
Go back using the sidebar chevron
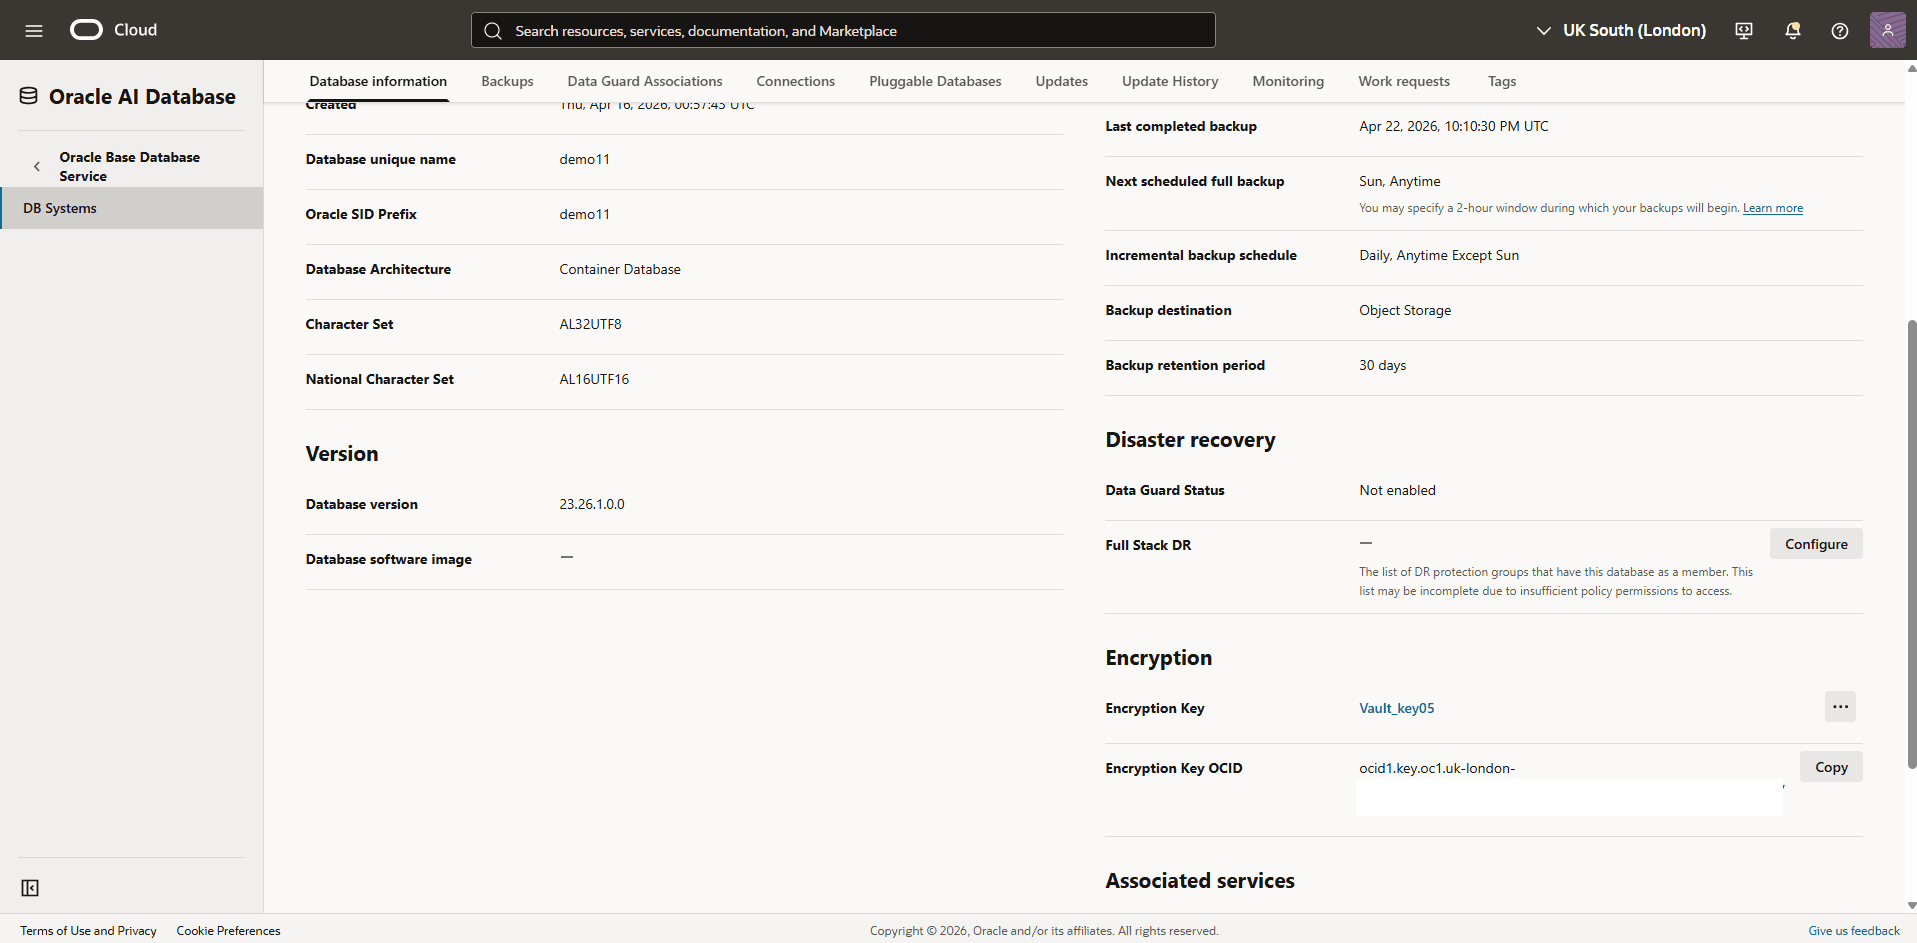pos(37,166)
